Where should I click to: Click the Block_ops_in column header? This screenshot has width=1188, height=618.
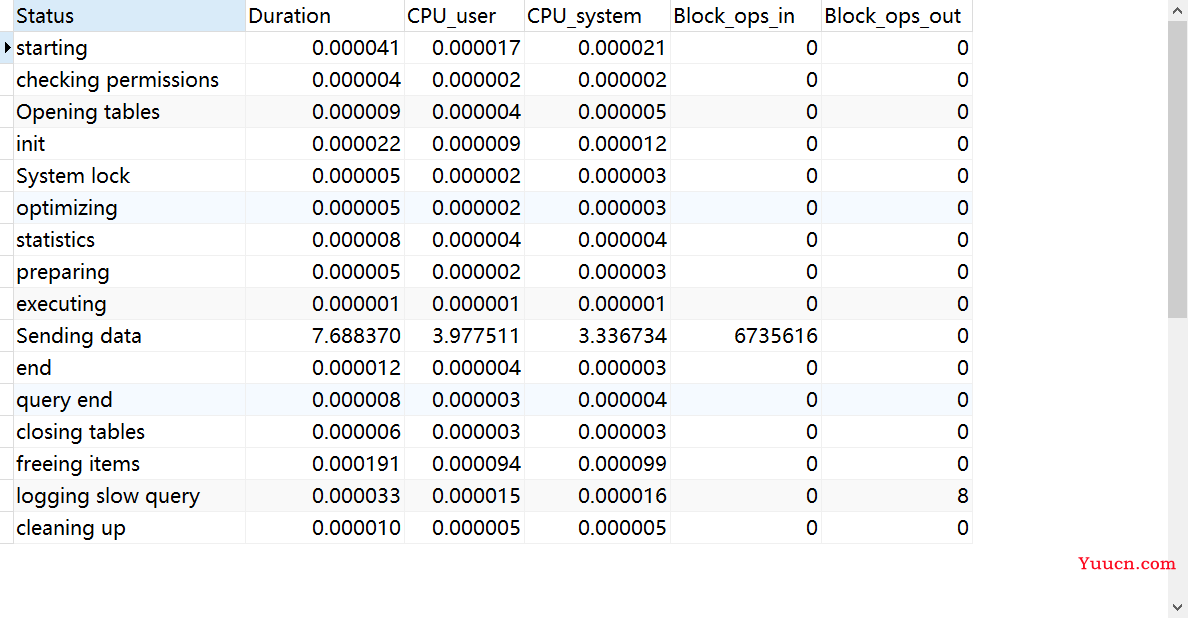click(746, 16)
